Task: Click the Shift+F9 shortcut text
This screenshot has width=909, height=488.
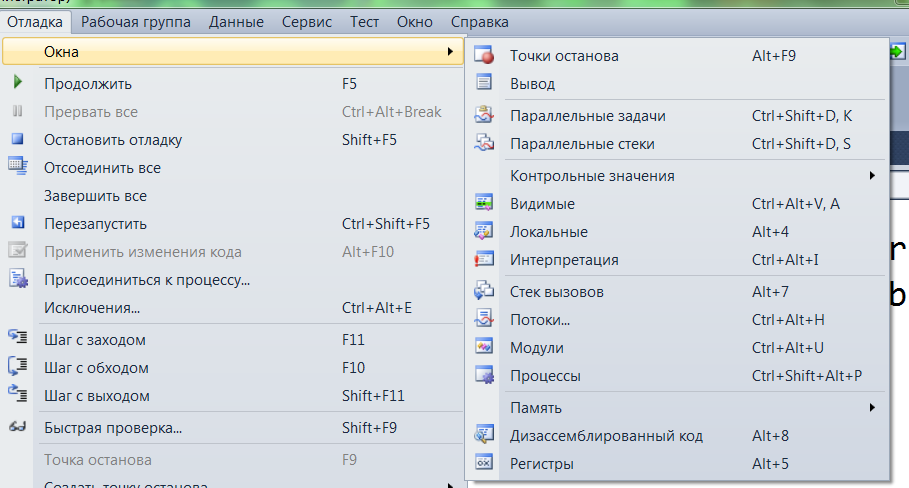Action: 369,428
